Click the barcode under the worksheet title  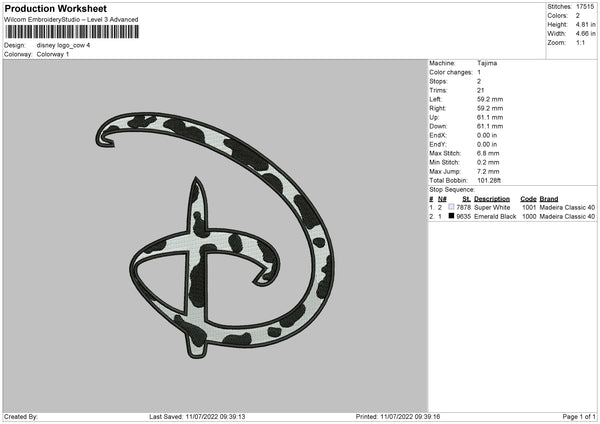coord(72,32)
